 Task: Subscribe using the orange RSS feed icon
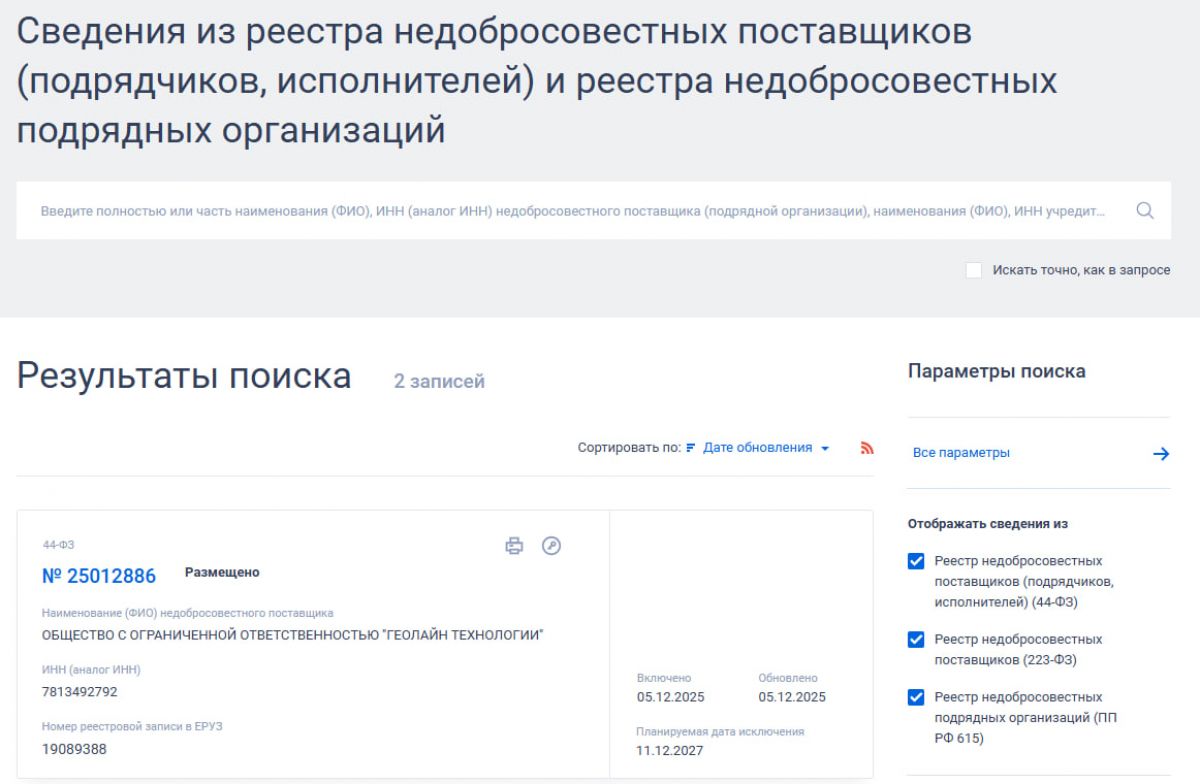(x=867, y=448)
